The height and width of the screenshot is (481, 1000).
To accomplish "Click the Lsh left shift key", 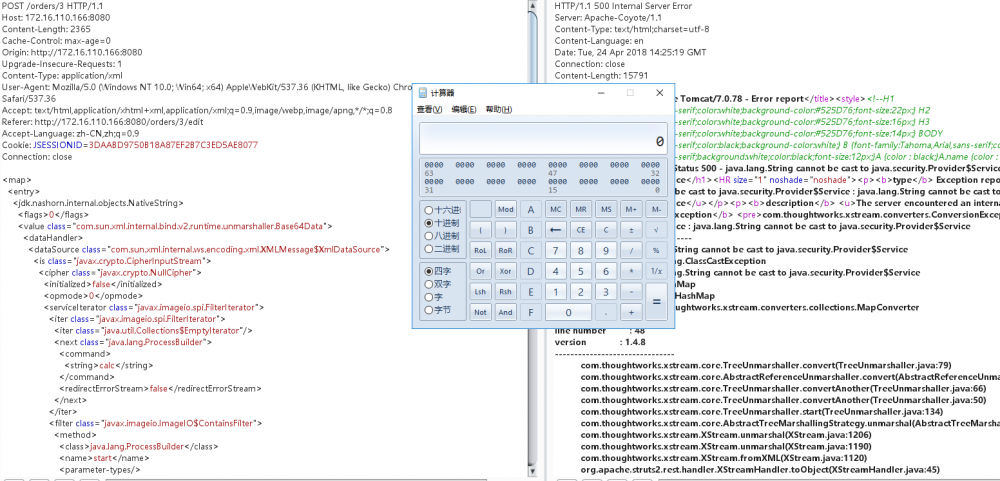I will [x=481, y=292].
